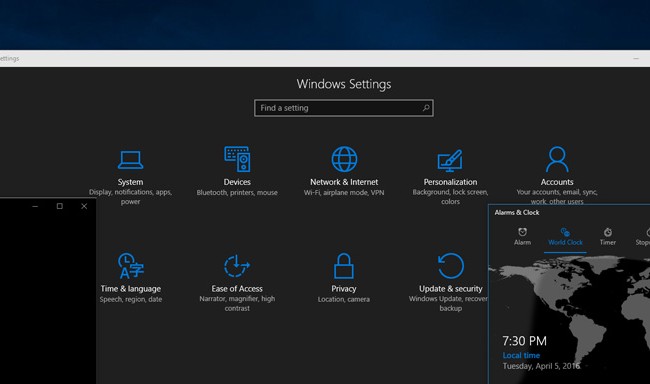Open Time & language clock icon
This screenshot has width=650, height=384.
(x=131, y=266)
